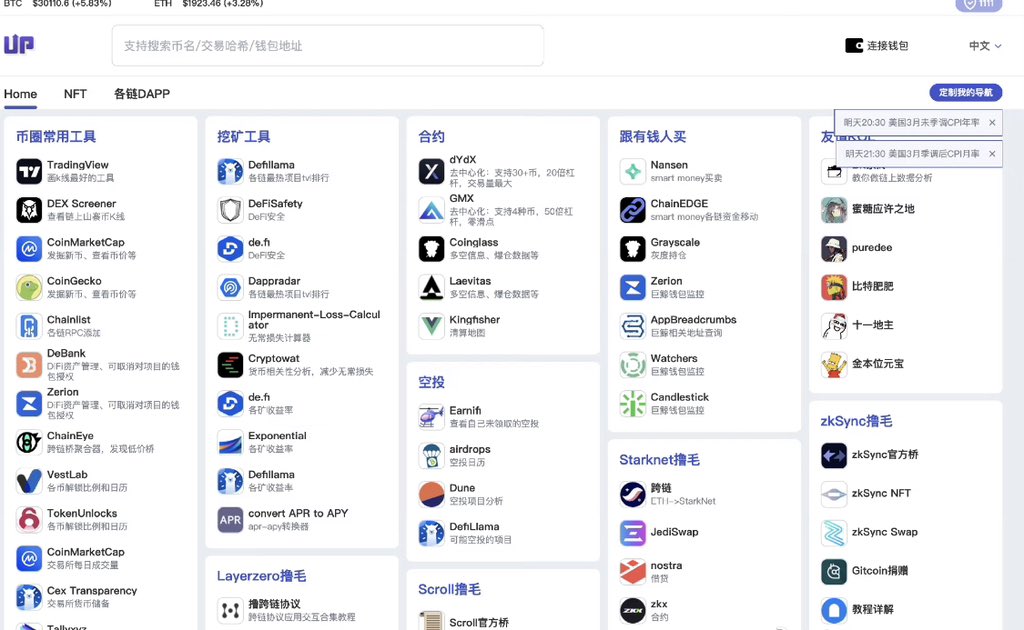Click the 挖矿工具 section heading
1024x630 pixels.
pos(244,136)
